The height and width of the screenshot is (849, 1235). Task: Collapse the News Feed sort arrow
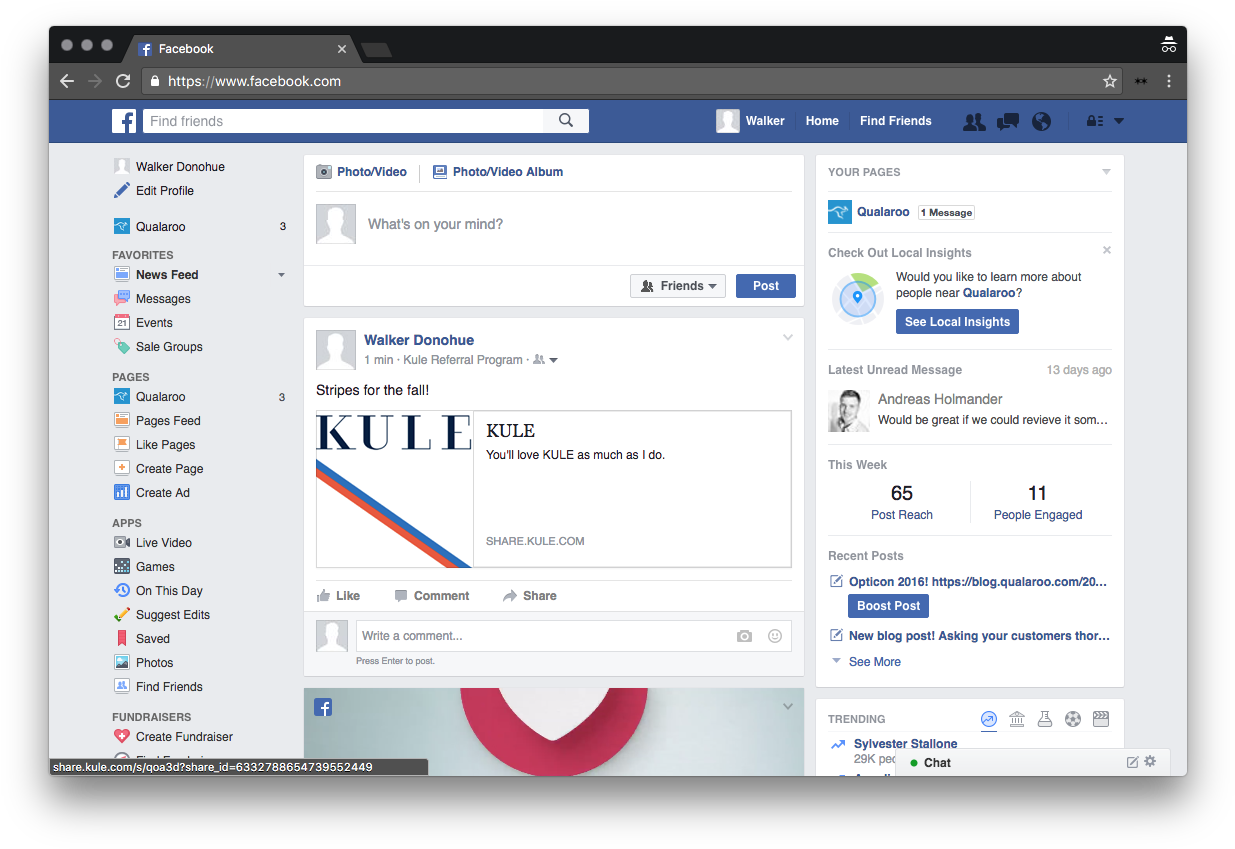[281, 274]
